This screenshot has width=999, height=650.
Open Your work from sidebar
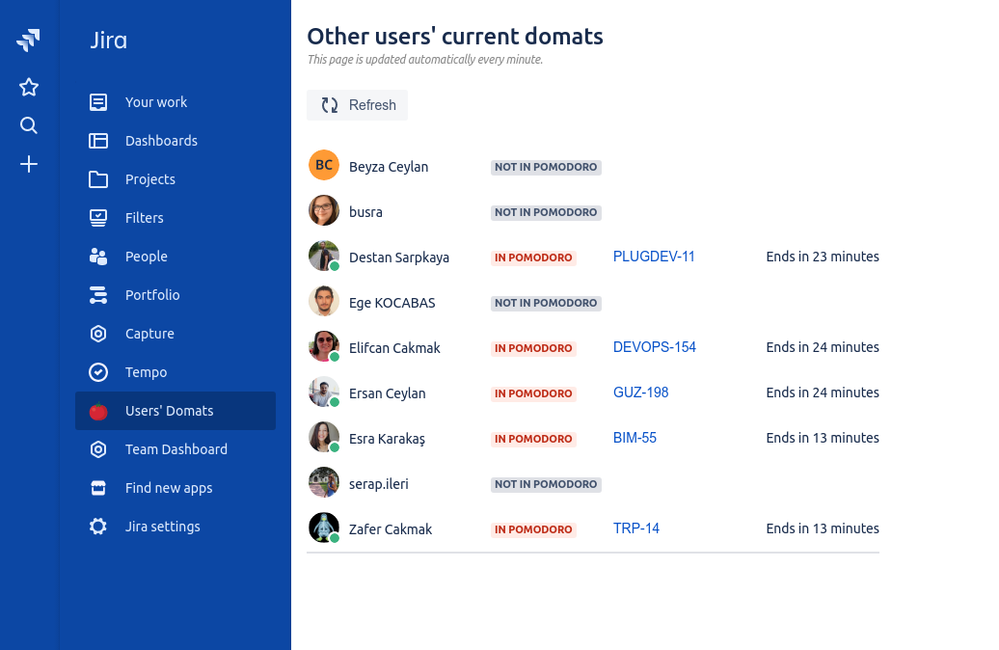[175, 102]
